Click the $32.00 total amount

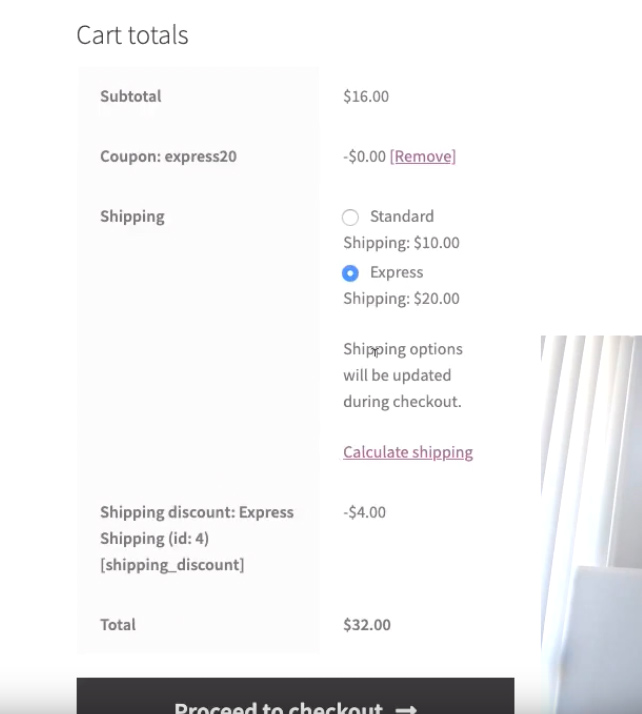(x=367, y=624)
